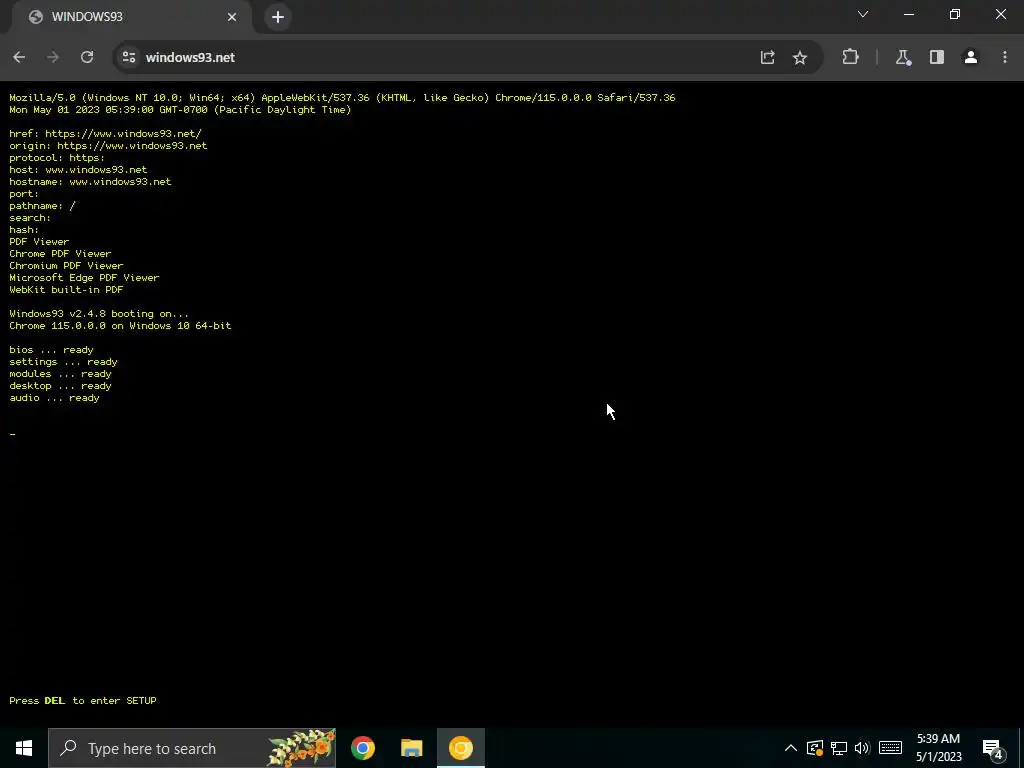Bookmark this tab with star icon
Viewport: 1024px width, 768px height.
(800, 57)
